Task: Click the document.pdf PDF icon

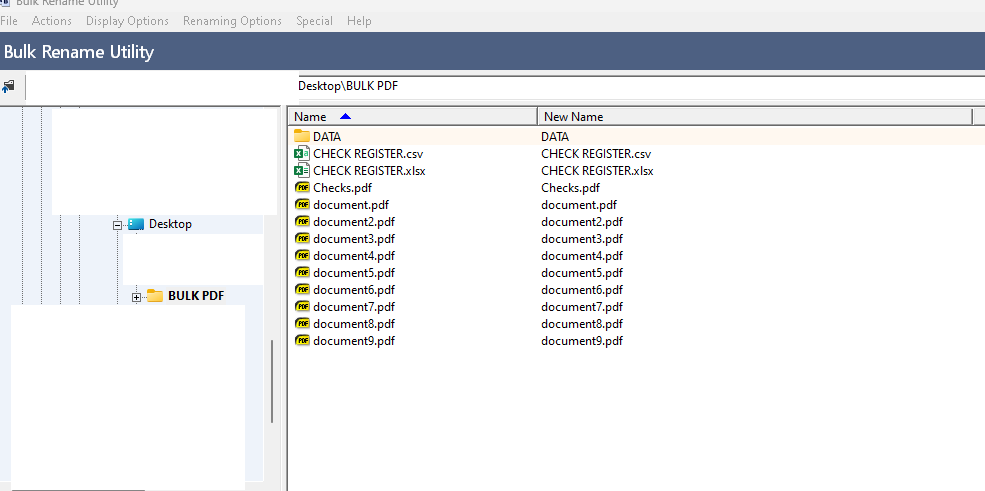Action: [302, 204]
